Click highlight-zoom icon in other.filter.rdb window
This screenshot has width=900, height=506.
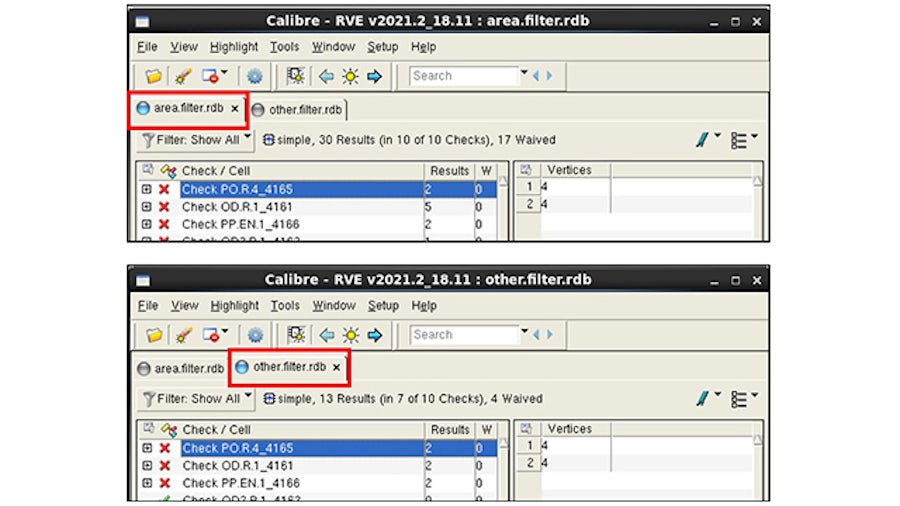tap(297, 335)
